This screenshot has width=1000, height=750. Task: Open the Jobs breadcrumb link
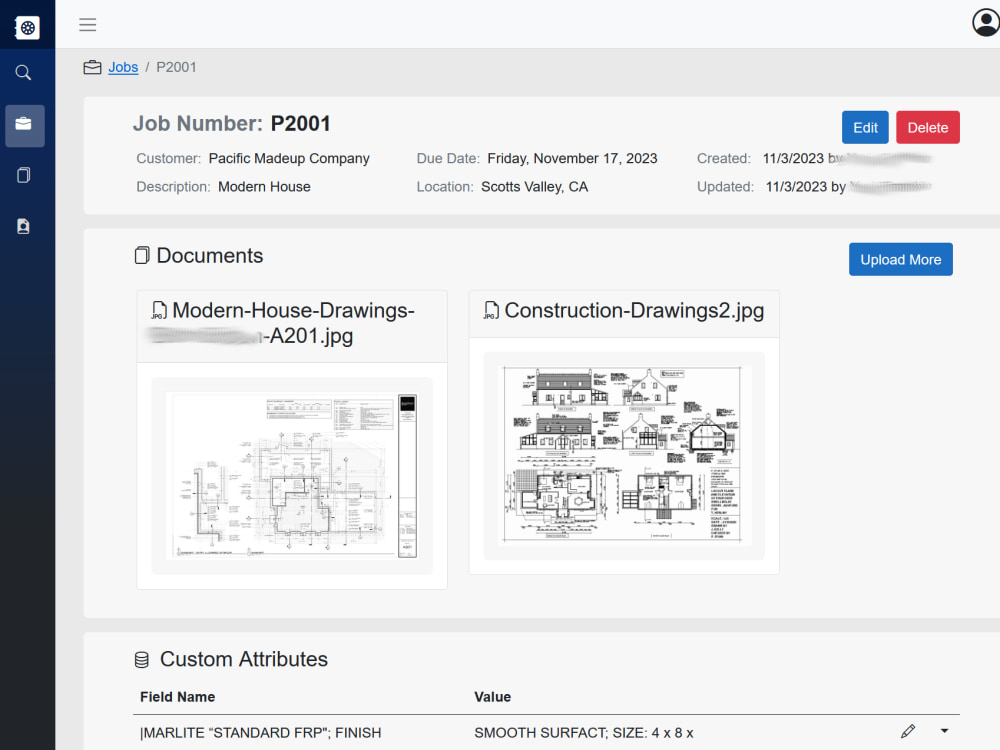(123, 67)
